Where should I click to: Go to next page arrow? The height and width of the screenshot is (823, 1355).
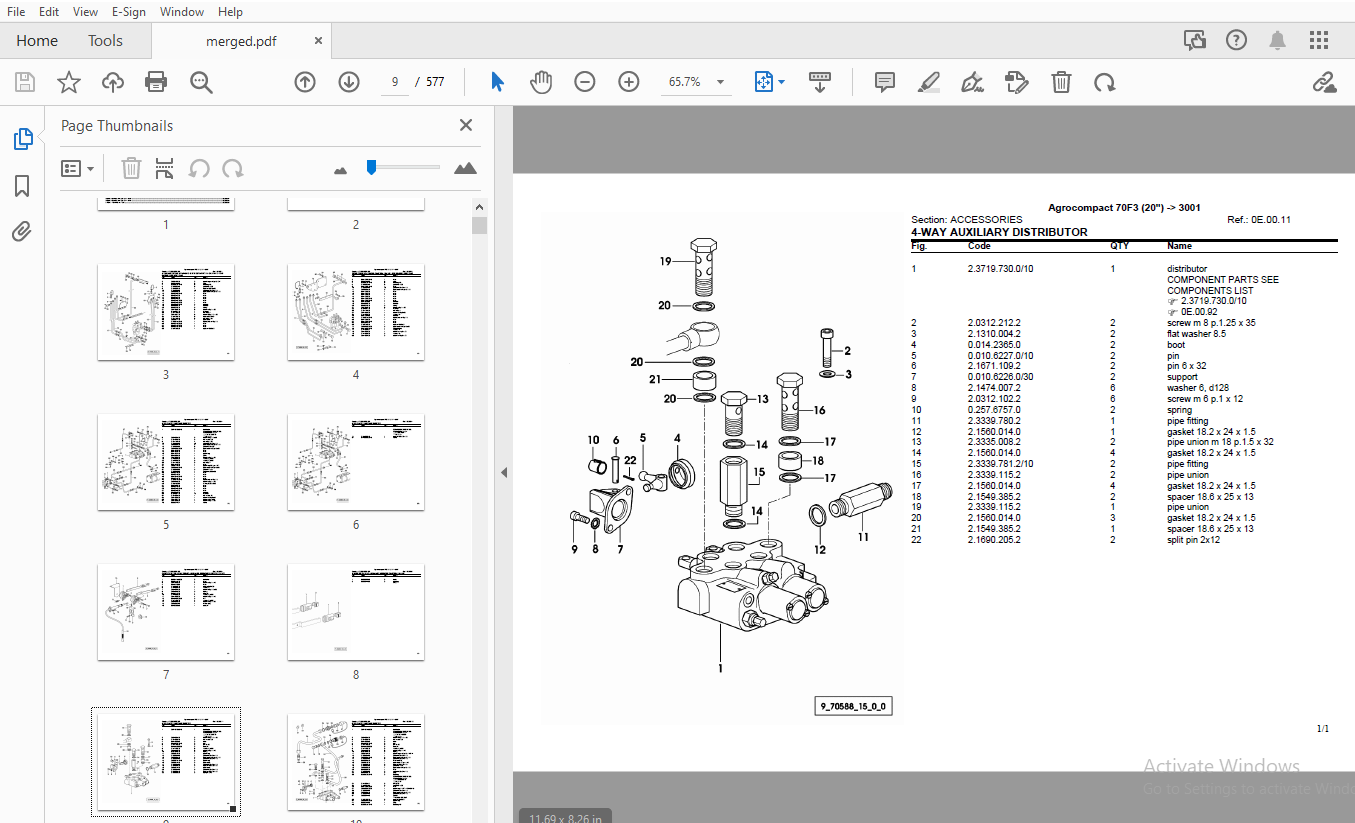click(x=349, y=82)
